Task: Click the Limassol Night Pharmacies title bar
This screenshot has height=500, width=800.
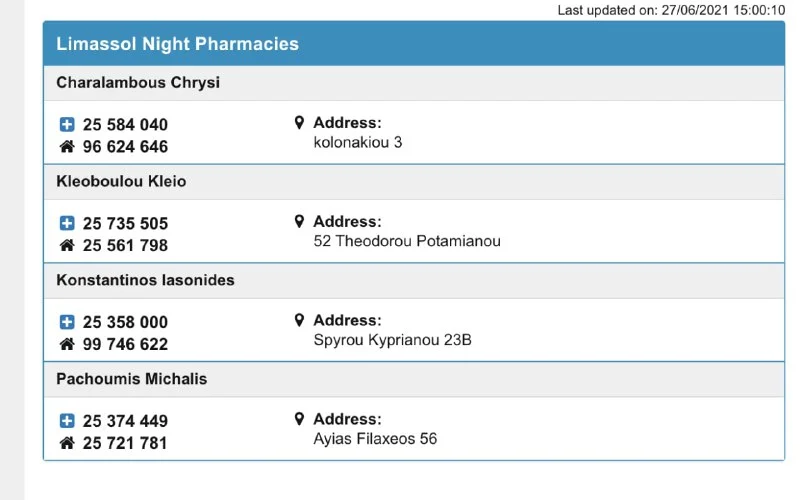Action: [x=177, y=44]
